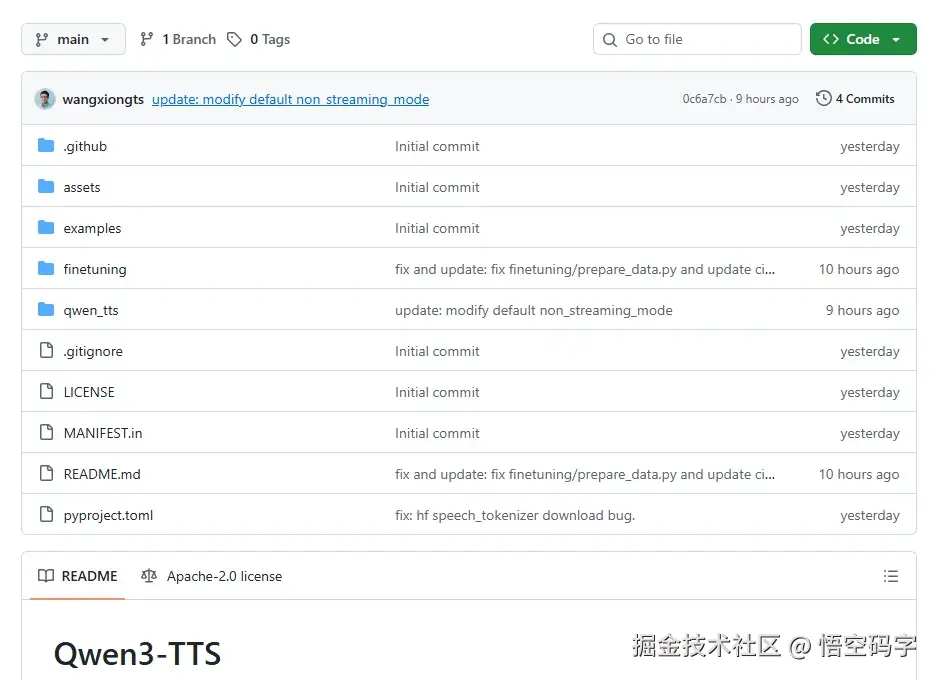
Task: Click the finetuning folder icon
Action: (x=46, y=269)
